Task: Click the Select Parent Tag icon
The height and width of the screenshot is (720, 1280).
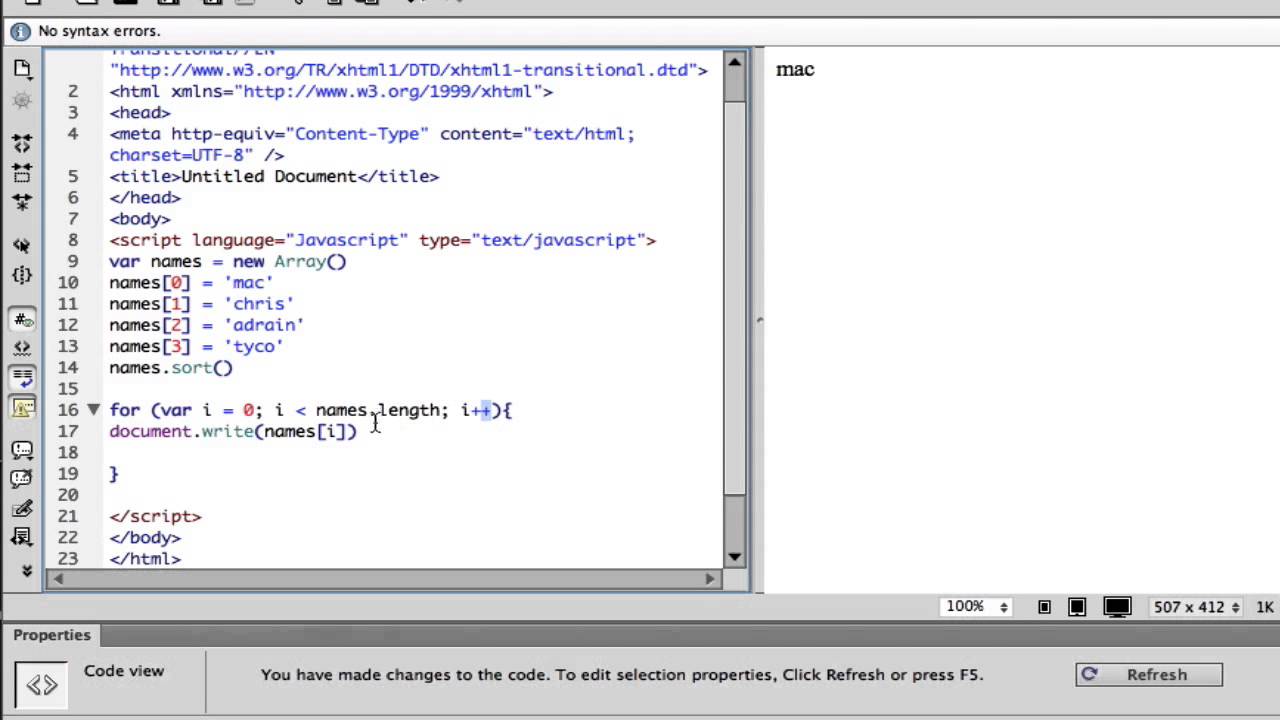Action: pos(22,246)
